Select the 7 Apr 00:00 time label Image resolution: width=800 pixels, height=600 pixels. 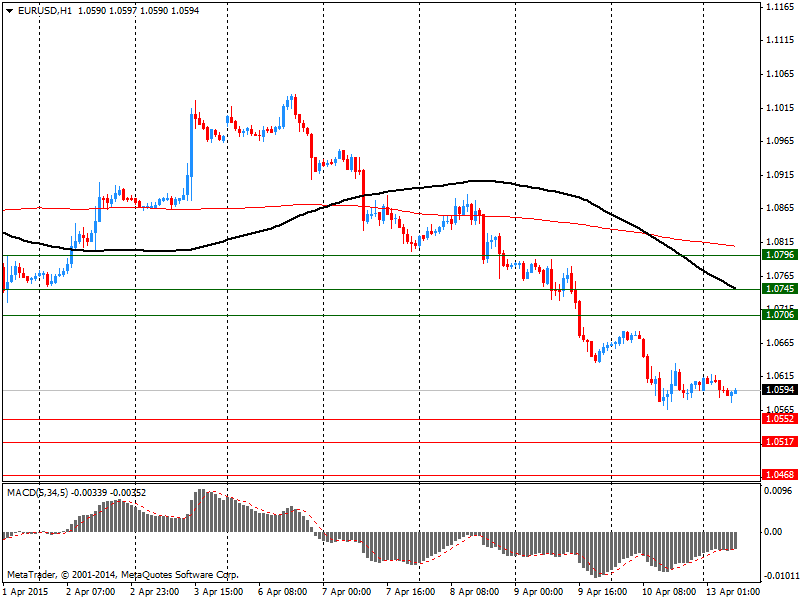tap(346, 592)
